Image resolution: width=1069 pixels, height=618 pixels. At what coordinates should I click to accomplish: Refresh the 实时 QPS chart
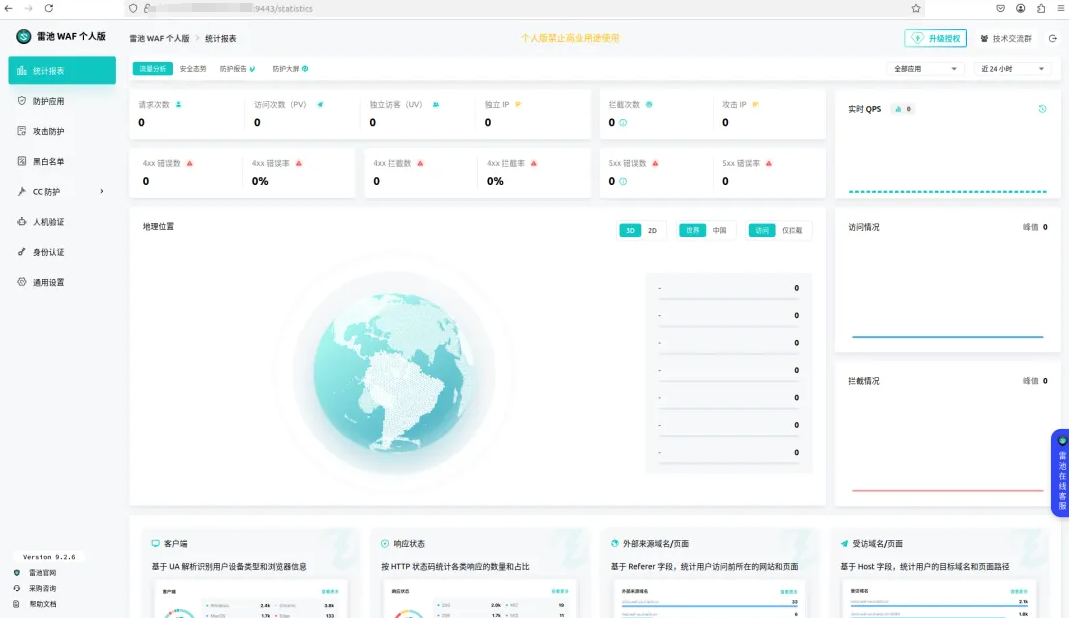(x=1041, y=109)
